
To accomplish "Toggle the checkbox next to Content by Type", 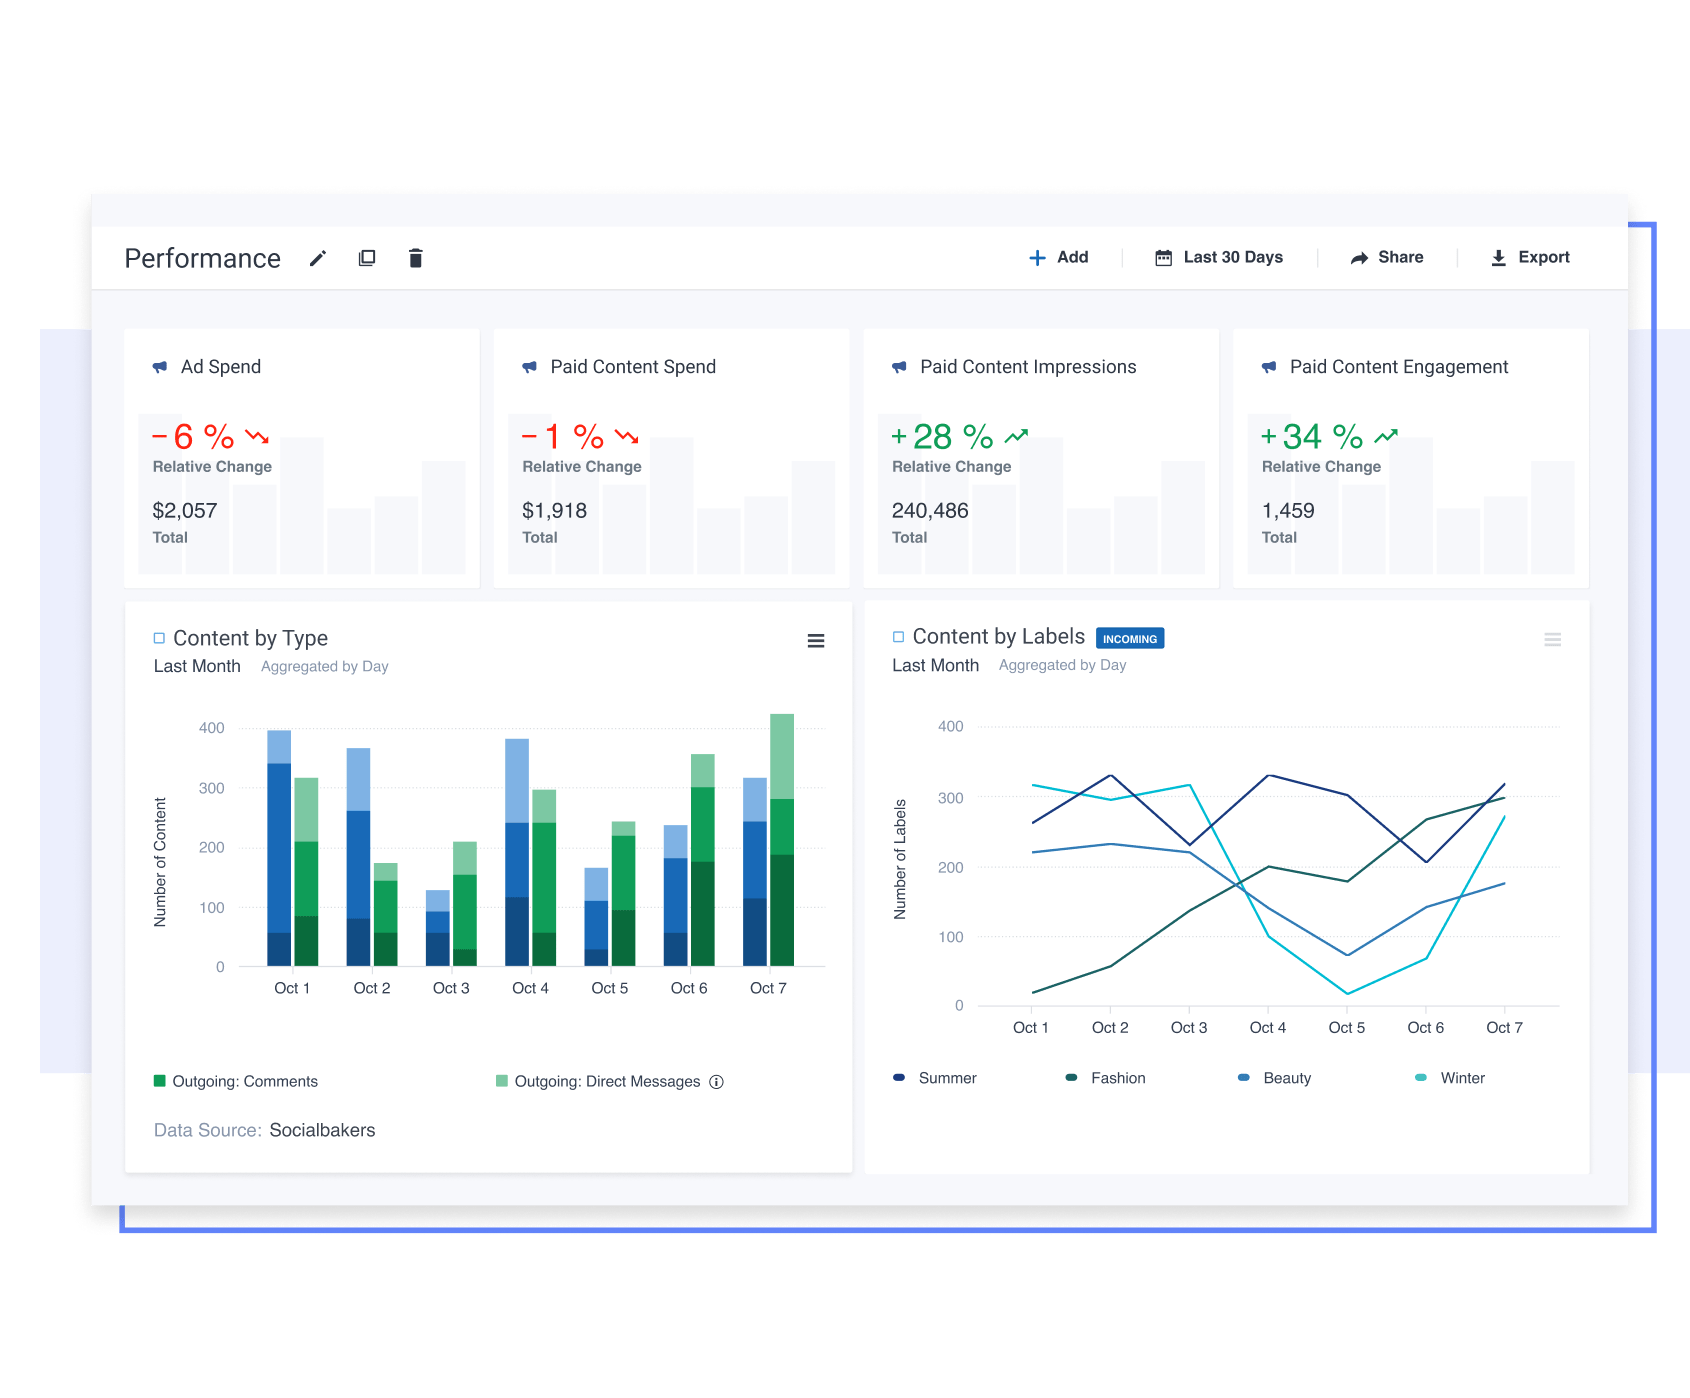I will 160,637.
